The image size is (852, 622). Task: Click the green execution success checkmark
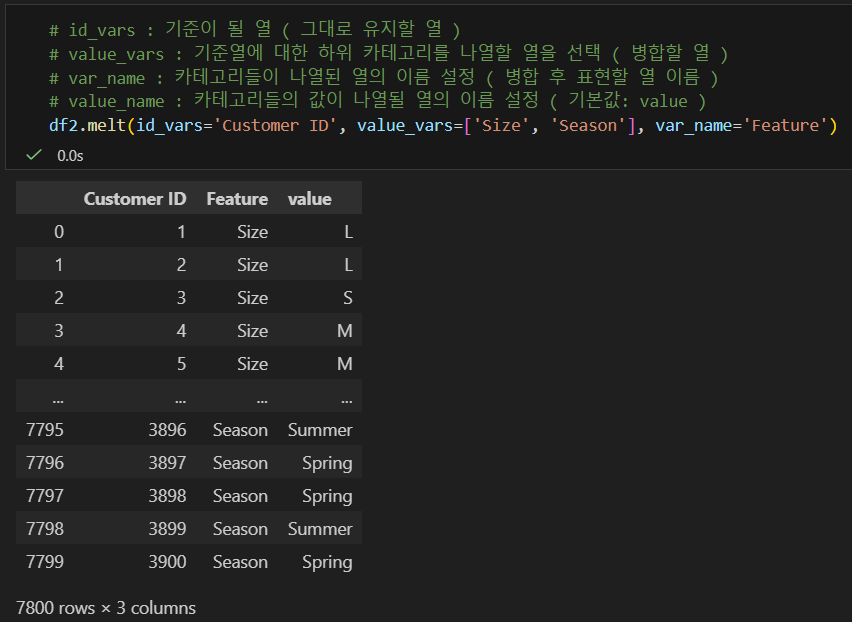point(34,155)
